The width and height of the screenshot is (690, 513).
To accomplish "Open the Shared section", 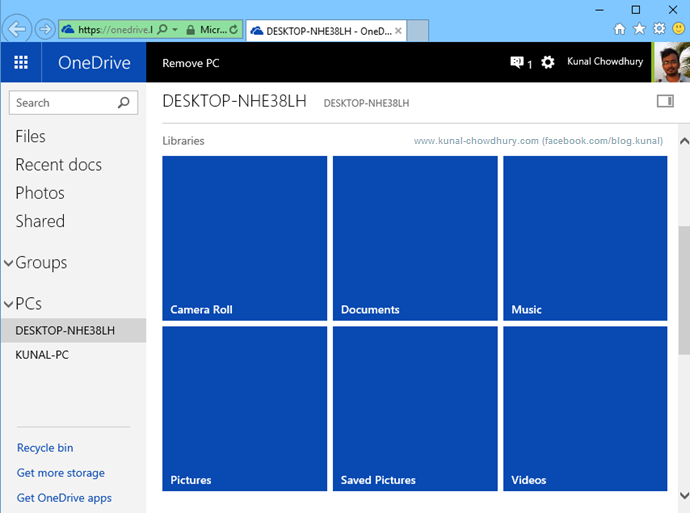I will [x=40, y=221].
